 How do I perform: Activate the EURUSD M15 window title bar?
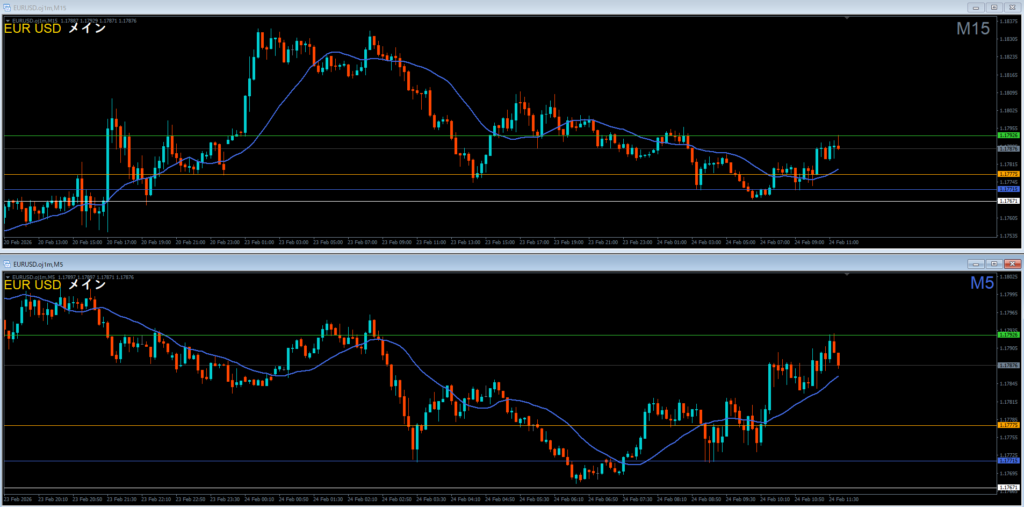(500, 7)
